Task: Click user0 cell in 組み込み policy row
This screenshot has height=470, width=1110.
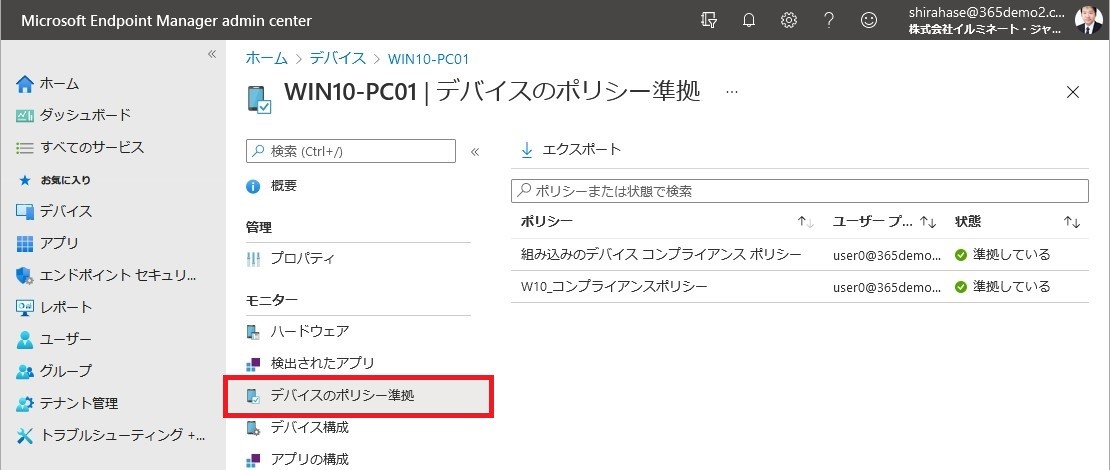Action: [887, 255]
